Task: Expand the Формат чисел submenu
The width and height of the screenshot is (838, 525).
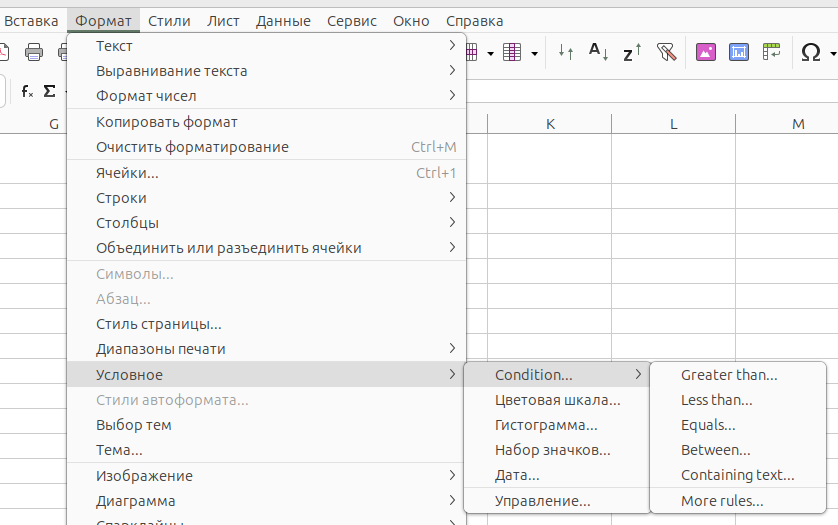Action: point(267,96)
